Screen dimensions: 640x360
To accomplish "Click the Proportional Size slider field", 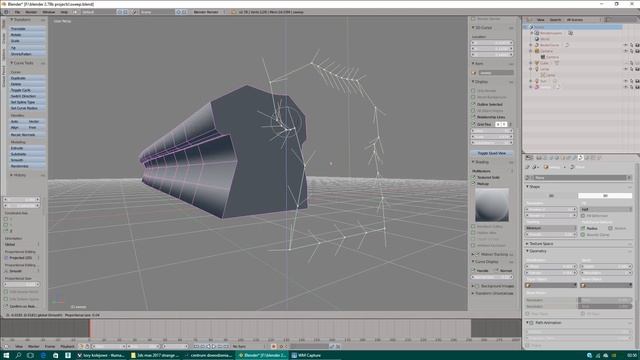I will (22, 284).
